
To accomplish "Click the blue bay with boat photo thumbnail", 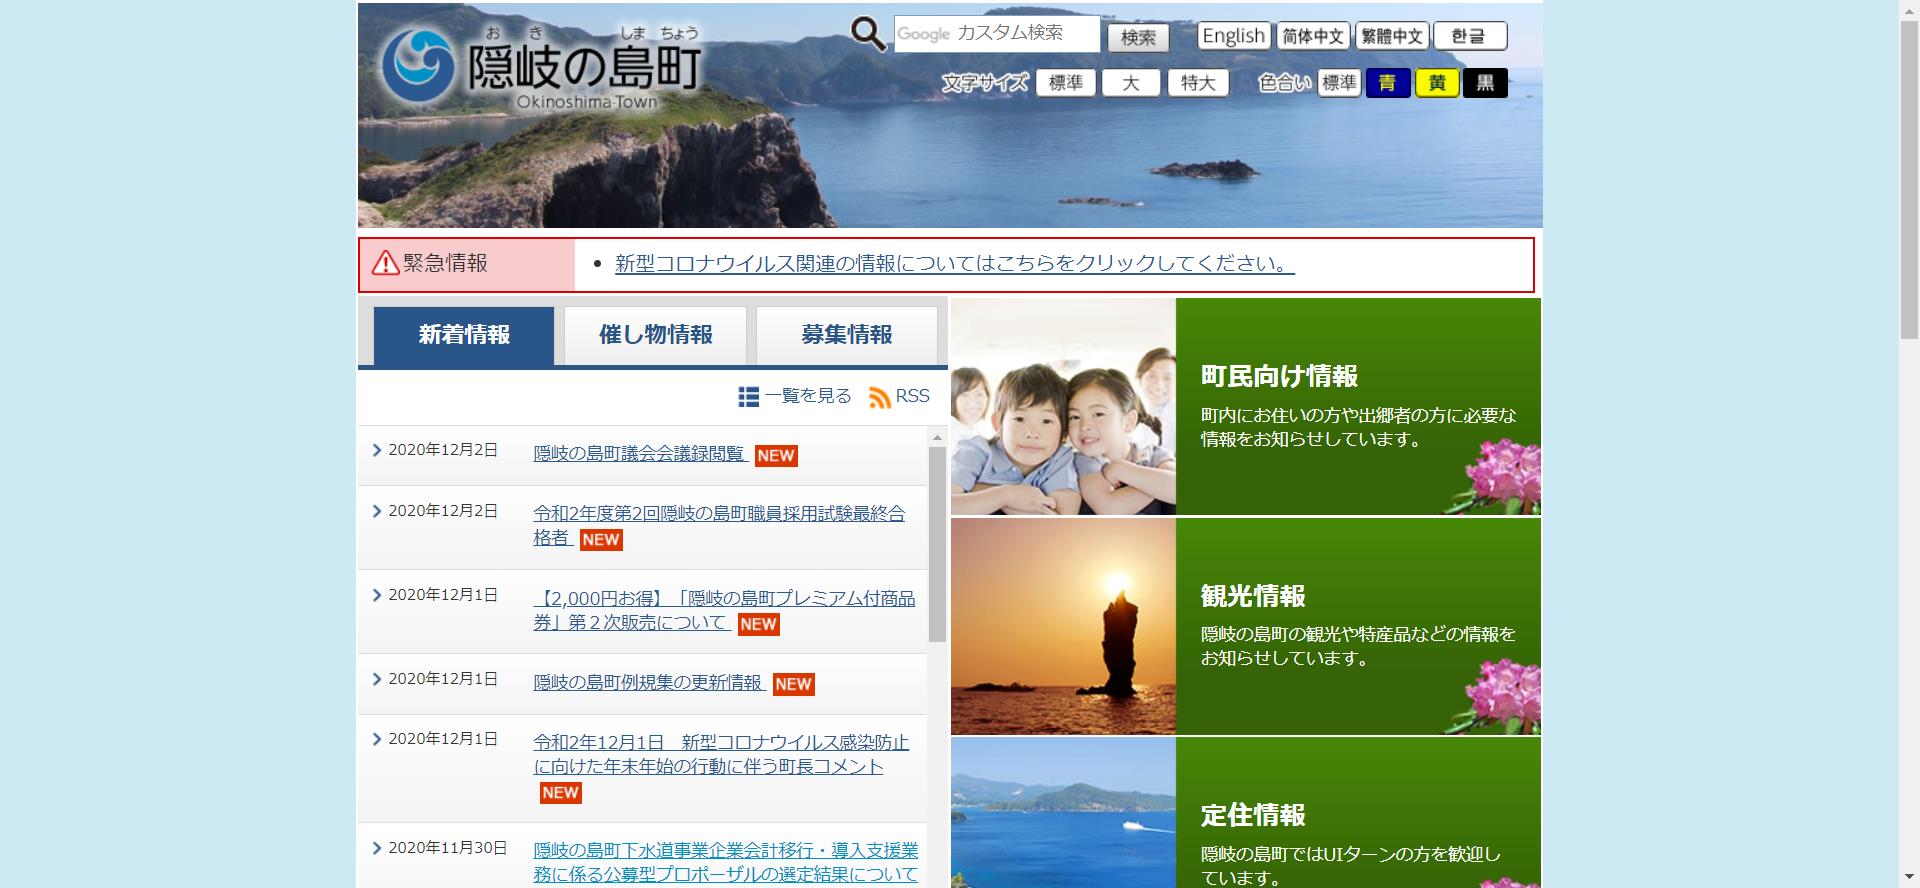I will click(x=1063, y=813).
